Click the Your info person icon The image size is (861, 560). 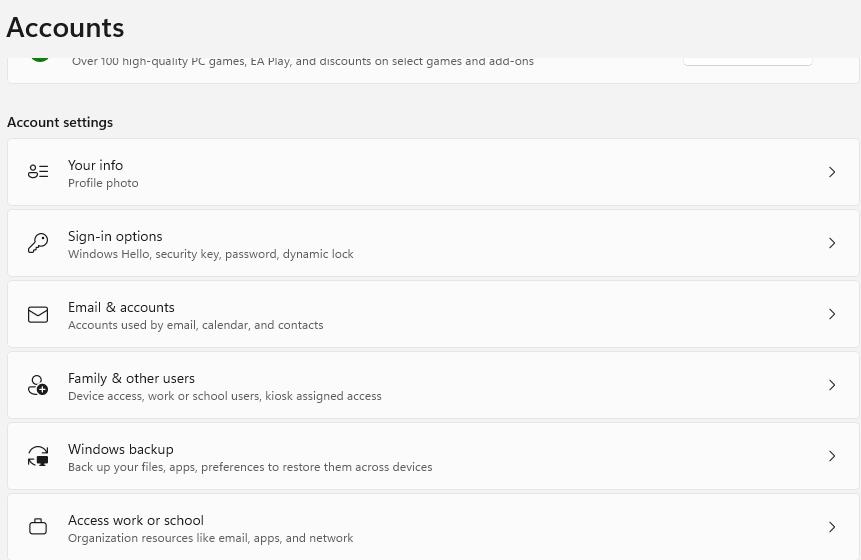coord(38,172)
